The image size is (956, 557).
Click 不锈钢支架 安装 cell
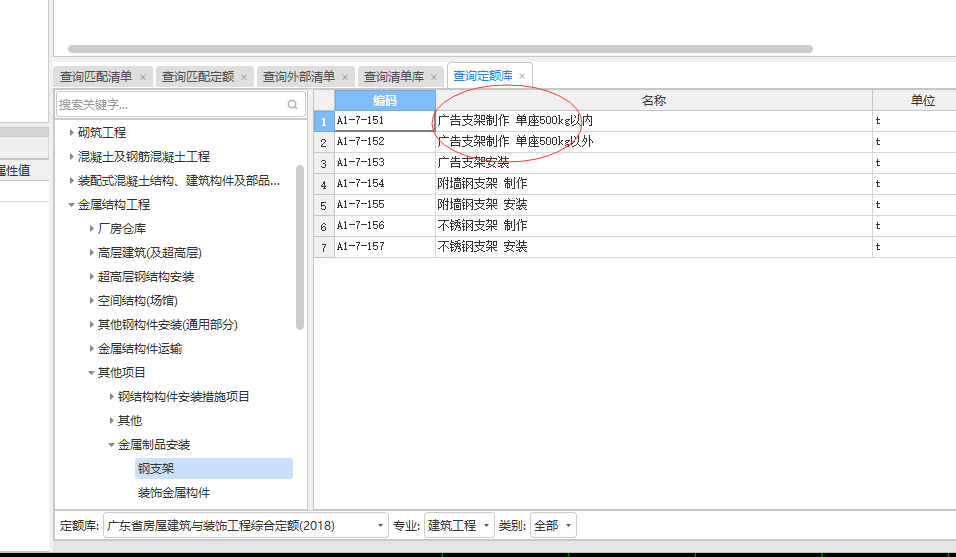[654, 247]
